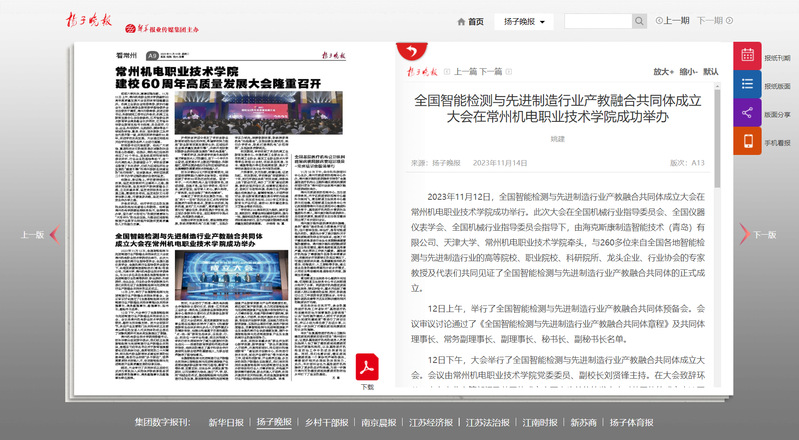Go to 首页 home link

[470, 21]
